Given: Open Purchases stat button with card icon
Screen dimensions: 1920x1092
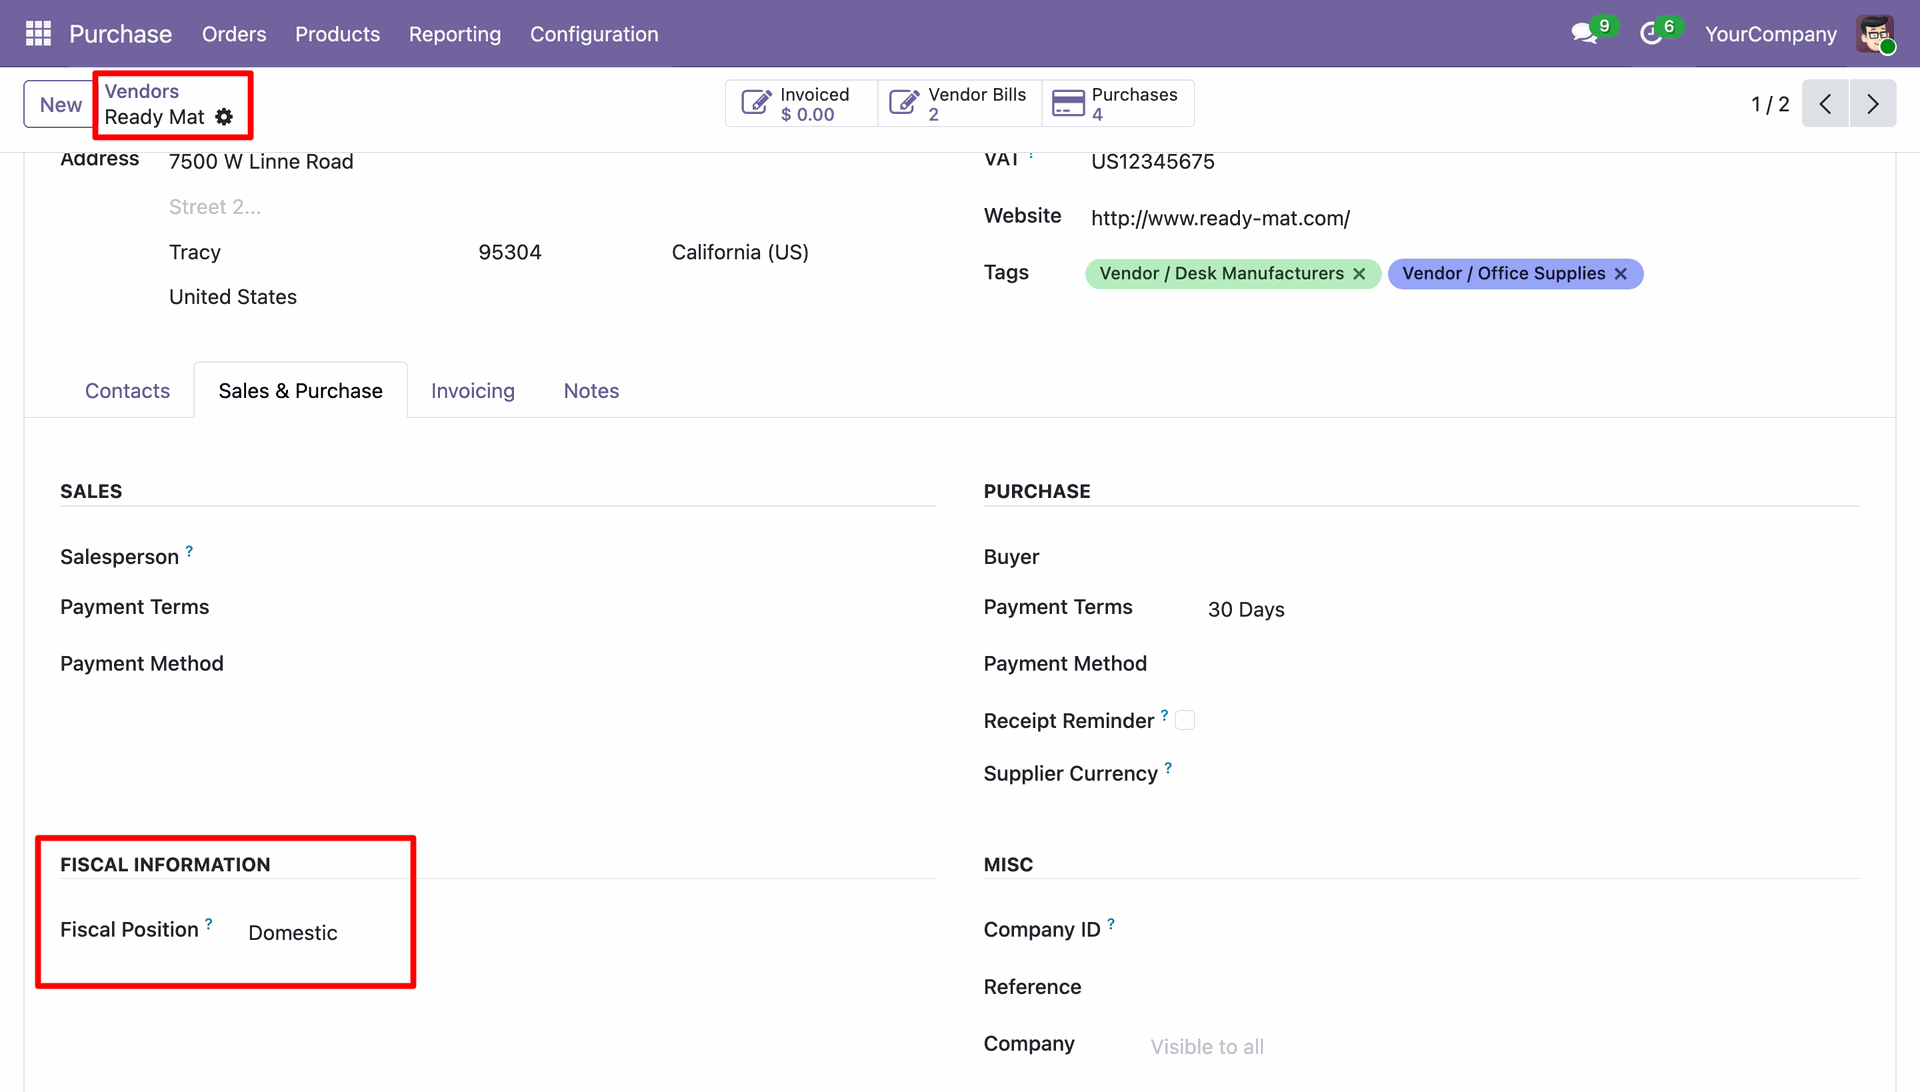Looking at the screenshot, I should tap(1117, 104).
